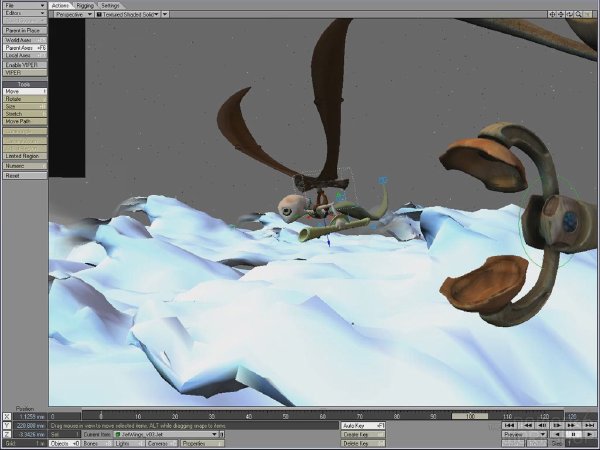The image size is (600, 450).
Task: Toggle the Y axis channel button
Action: click(x=7, y=426)
